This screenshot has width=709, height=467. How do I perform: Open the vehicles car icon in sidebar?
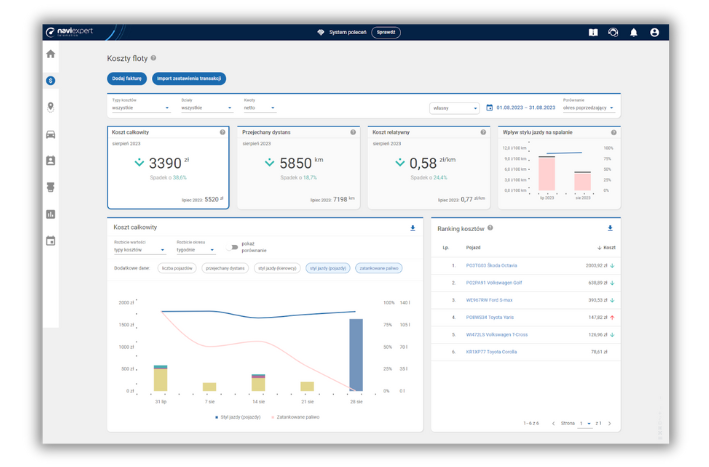(51, 133)
